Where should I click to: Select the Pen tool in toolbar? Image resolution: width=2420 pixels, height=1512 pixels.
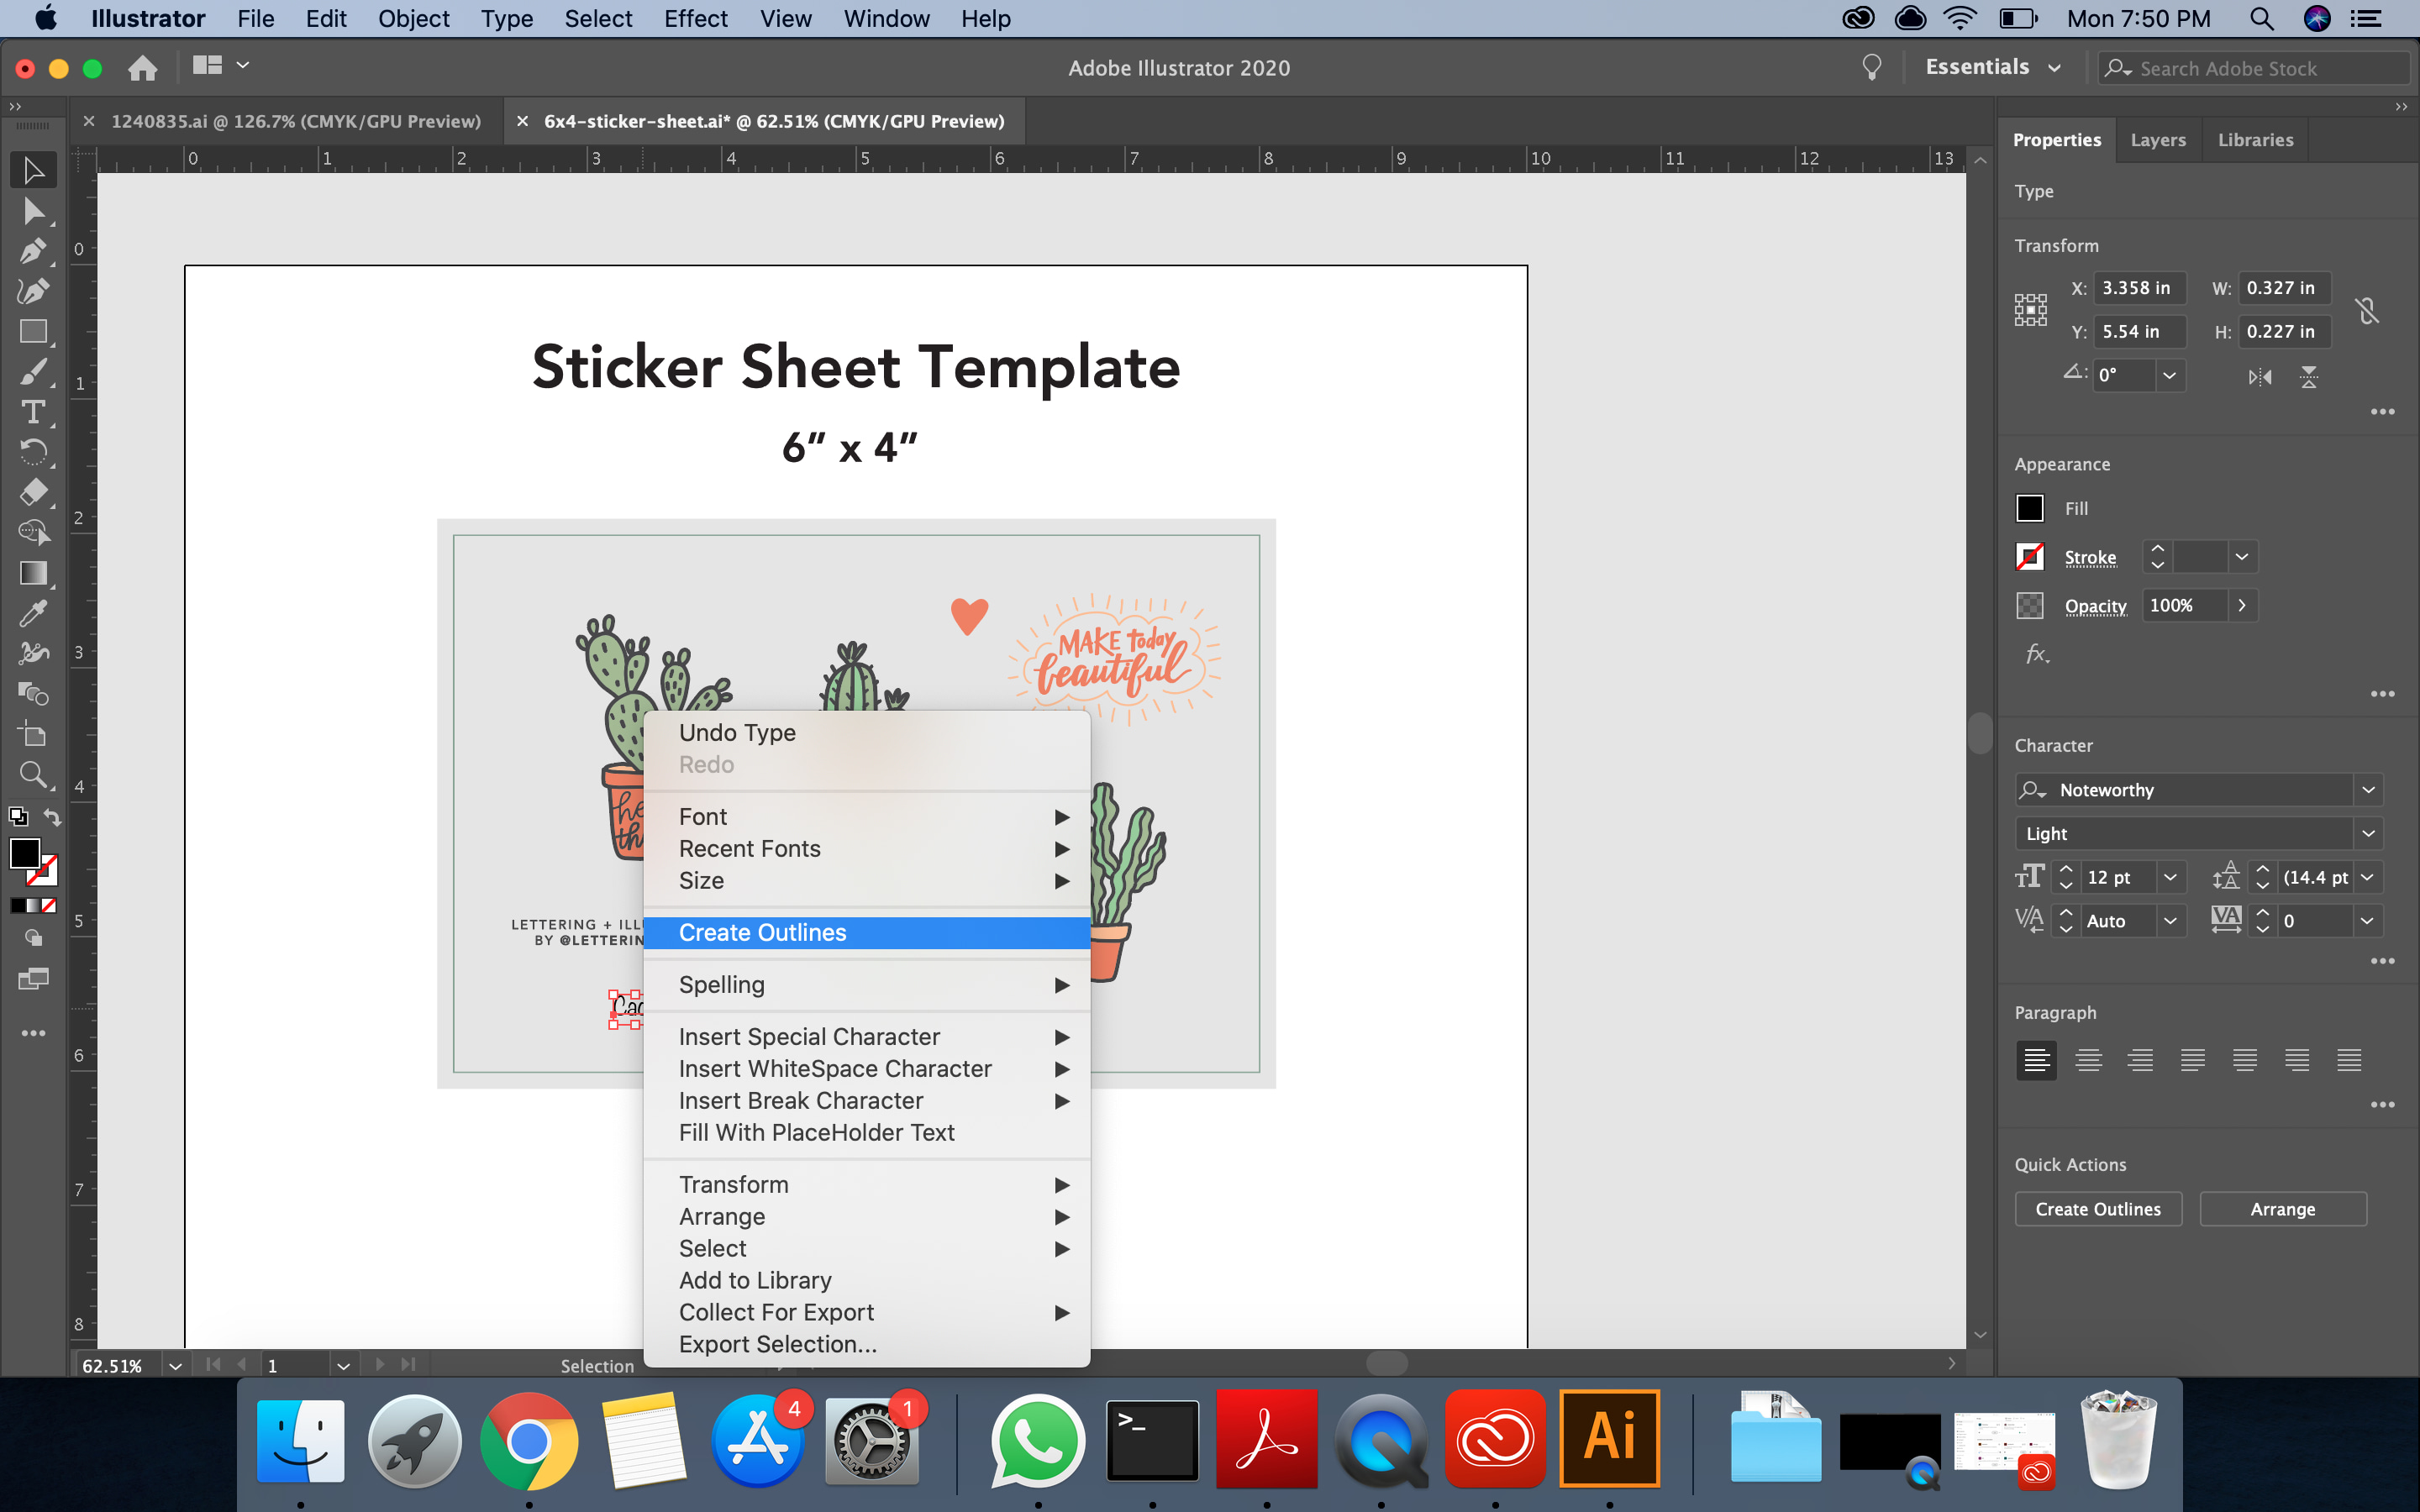31,249
